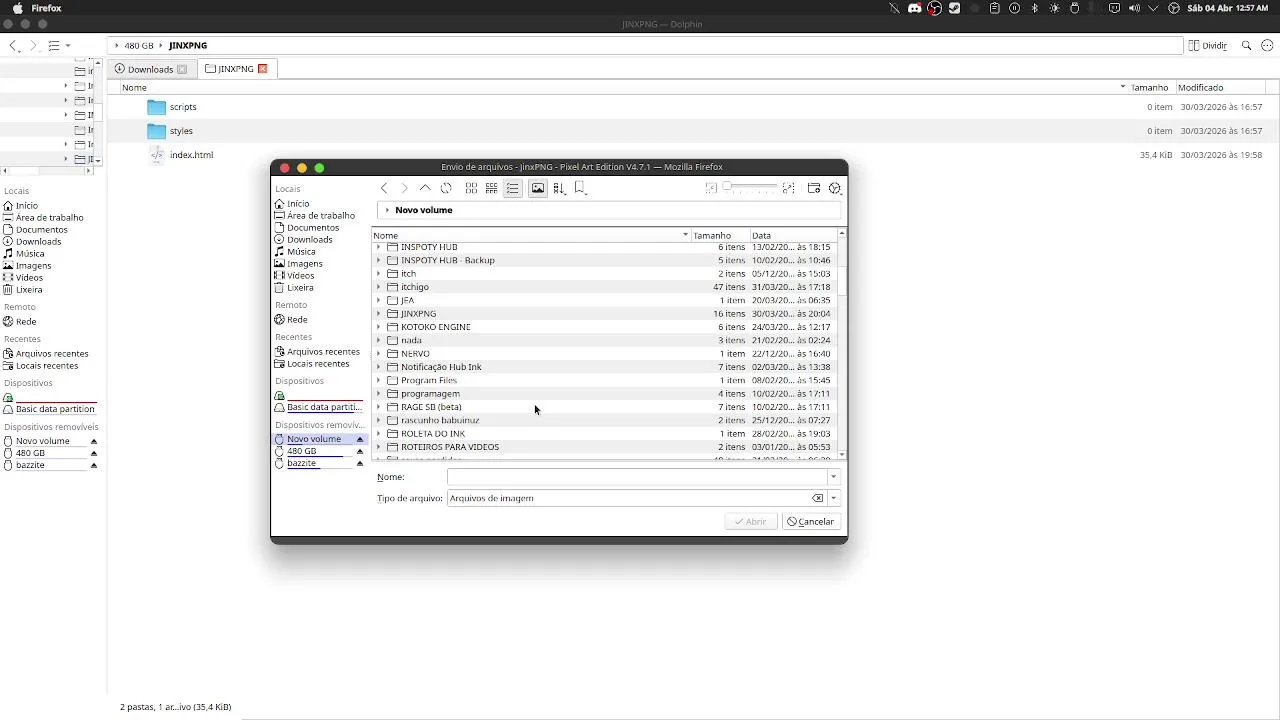1280x720 pixels.
Task: Select the itchigo folder in the list
Action: (415, 287)
